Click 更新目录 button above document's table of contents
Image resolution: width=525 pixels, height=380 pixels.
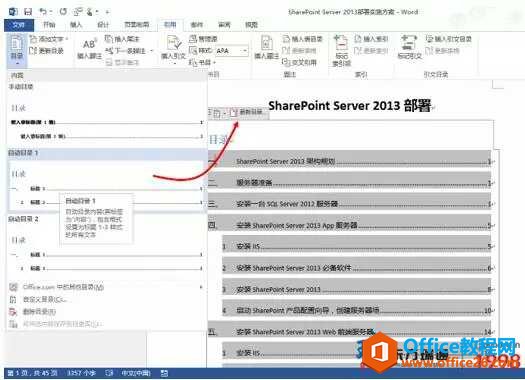(250, 112)
